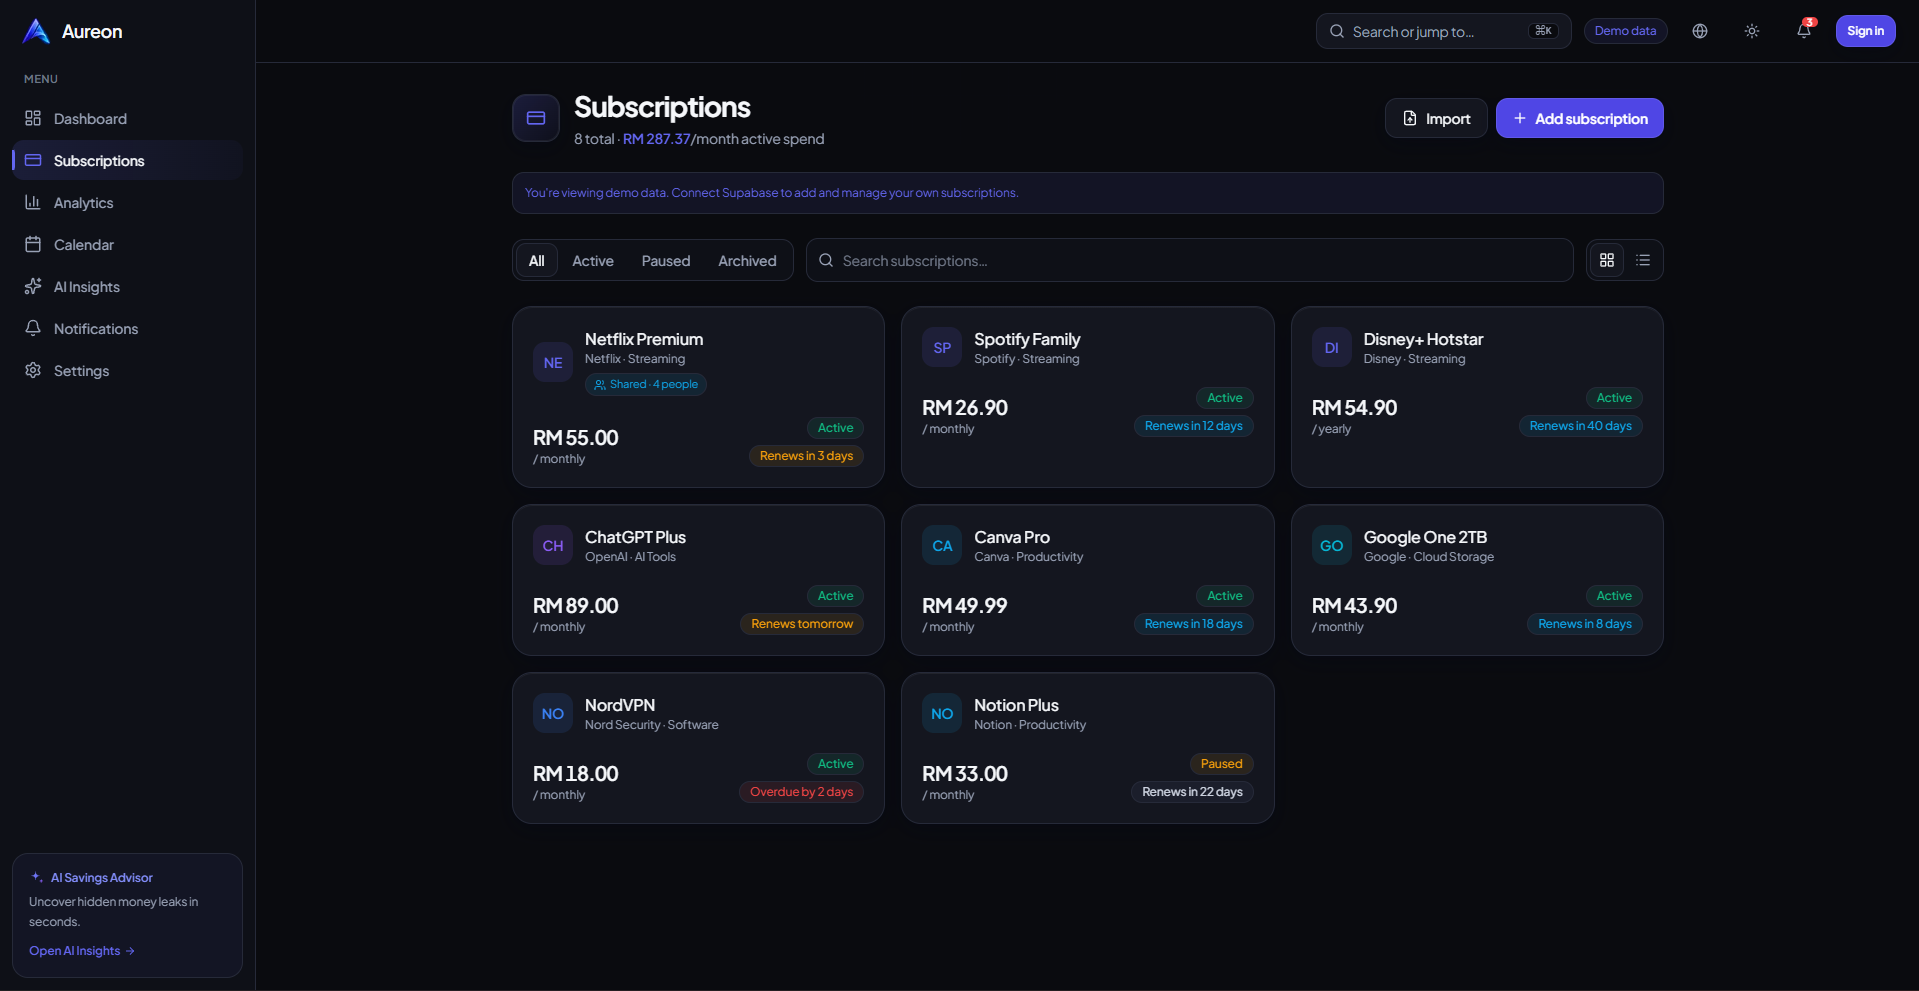This screenshot has width=1919, height=991.
Task: Click the Settings gear icon
Action: tap(33, 370)
